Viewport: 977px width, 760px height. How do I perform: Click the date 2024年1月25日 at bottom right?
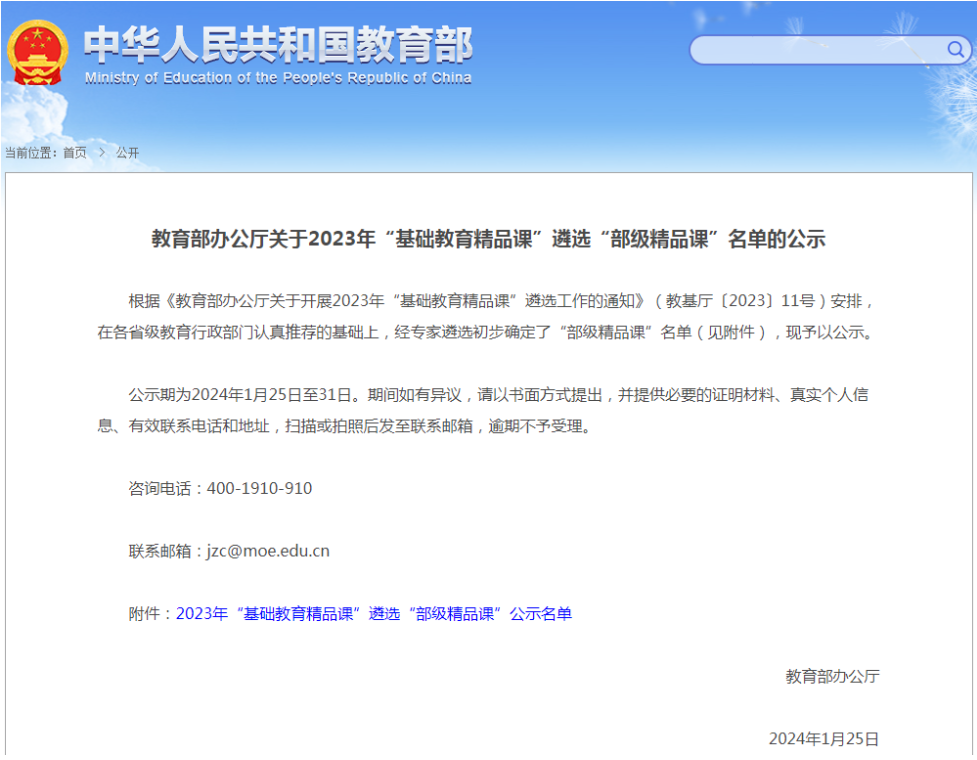[x=823, y=739]
